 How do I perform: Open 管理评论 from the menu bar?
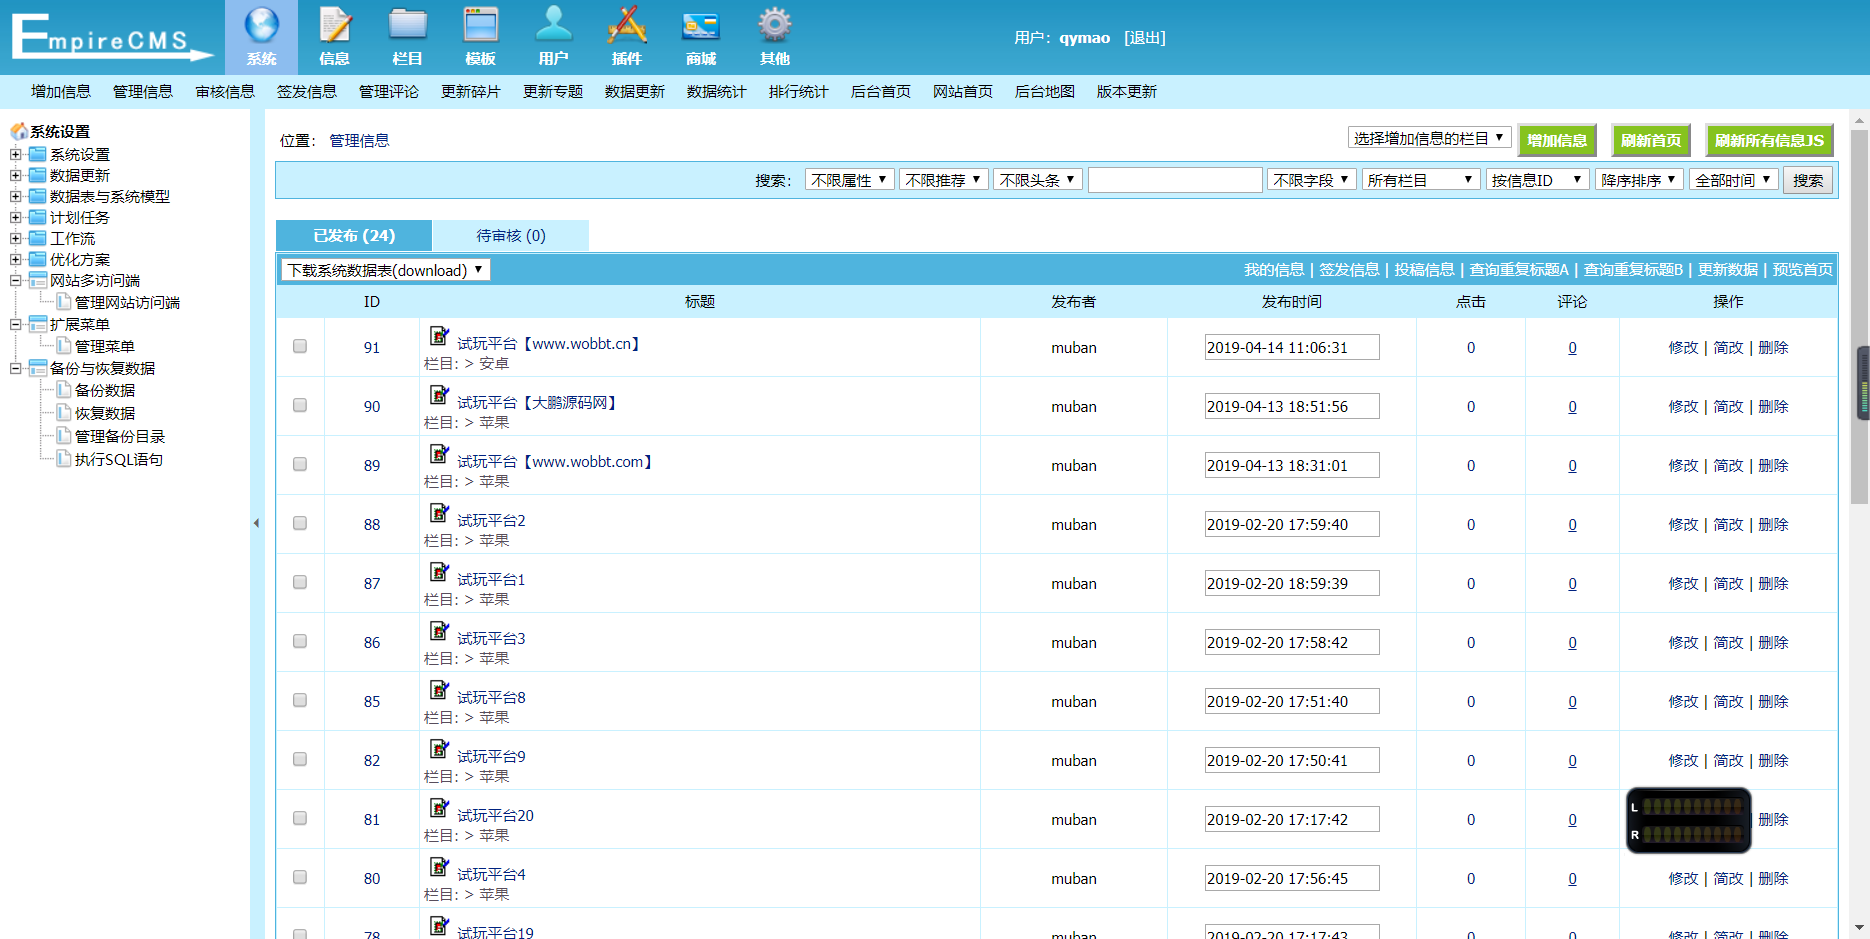[x=388, y=91]
